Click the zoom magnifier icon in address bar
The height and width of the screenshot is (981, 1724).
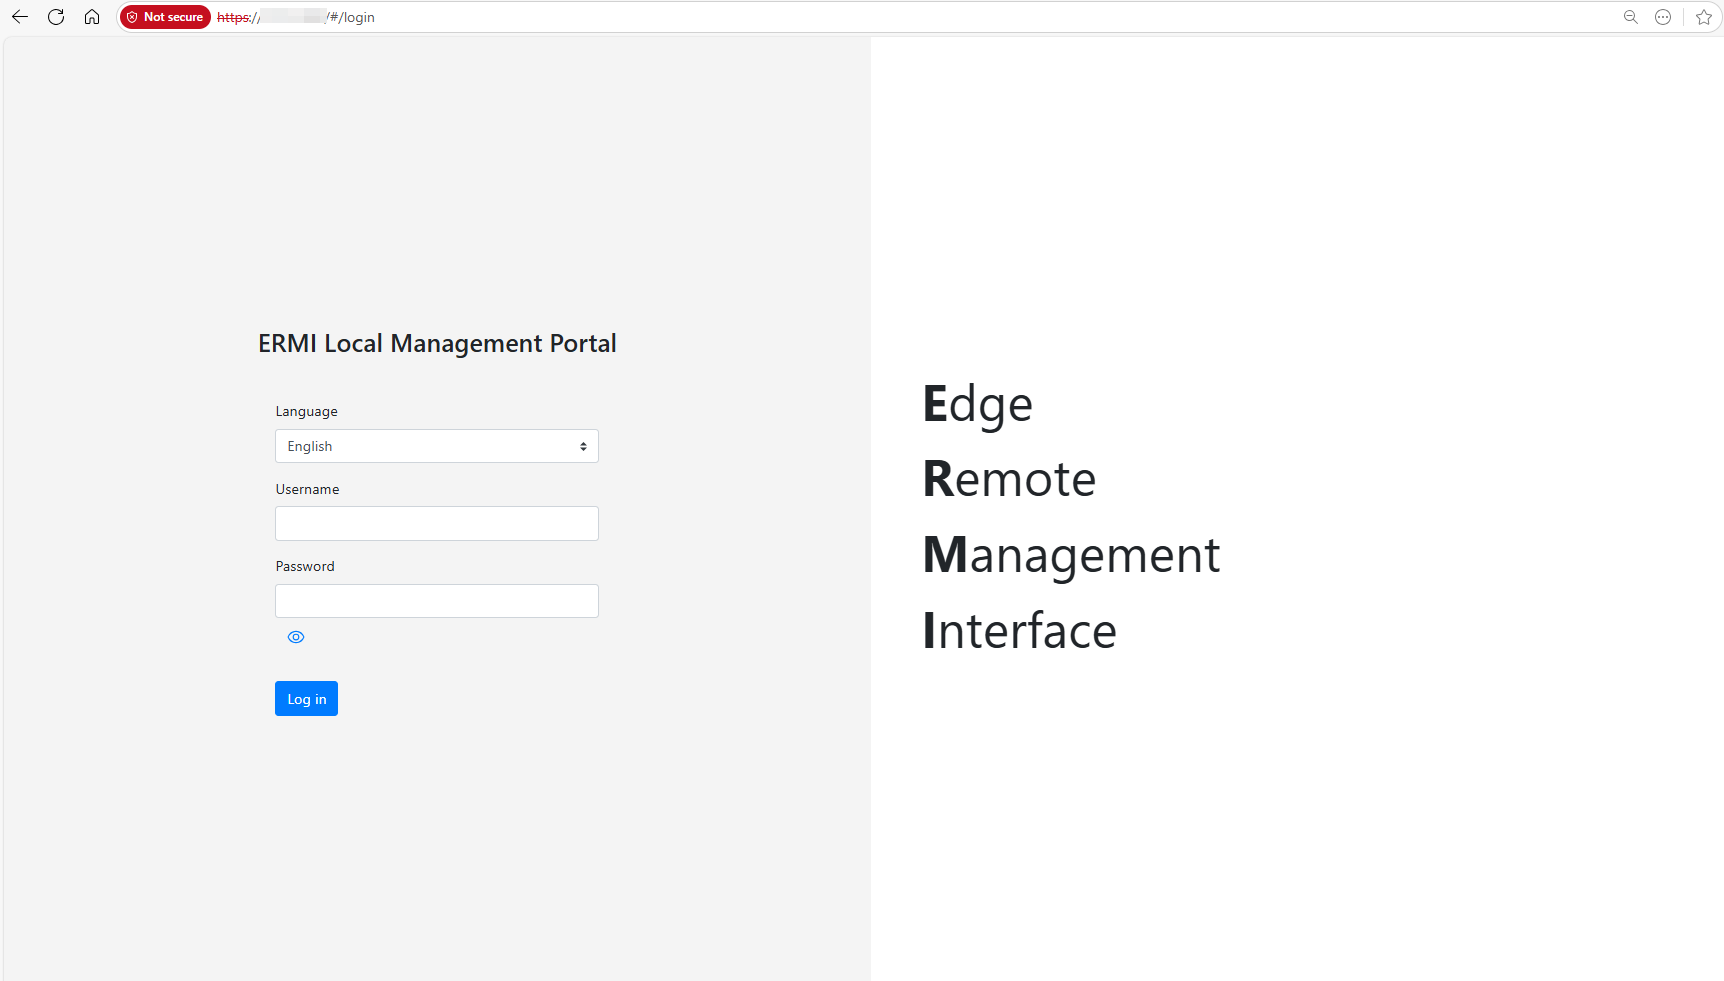point(1630,17)
